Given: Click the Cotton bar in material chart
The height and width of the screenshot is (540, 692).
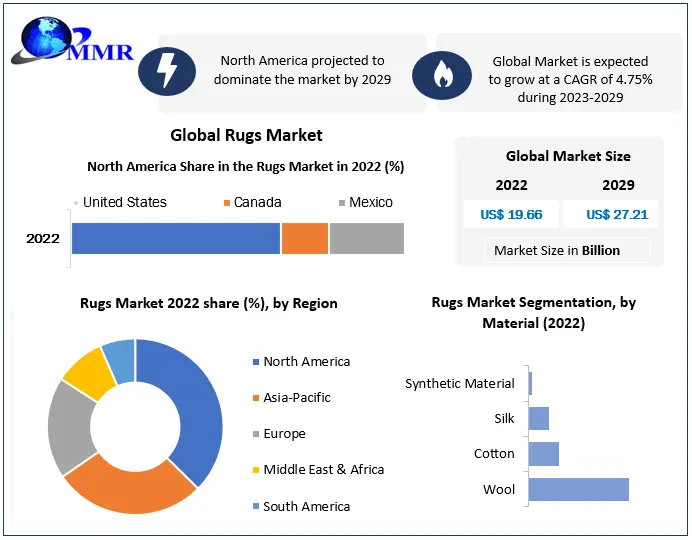Looking at the screenshot, I should click(543, 454).
